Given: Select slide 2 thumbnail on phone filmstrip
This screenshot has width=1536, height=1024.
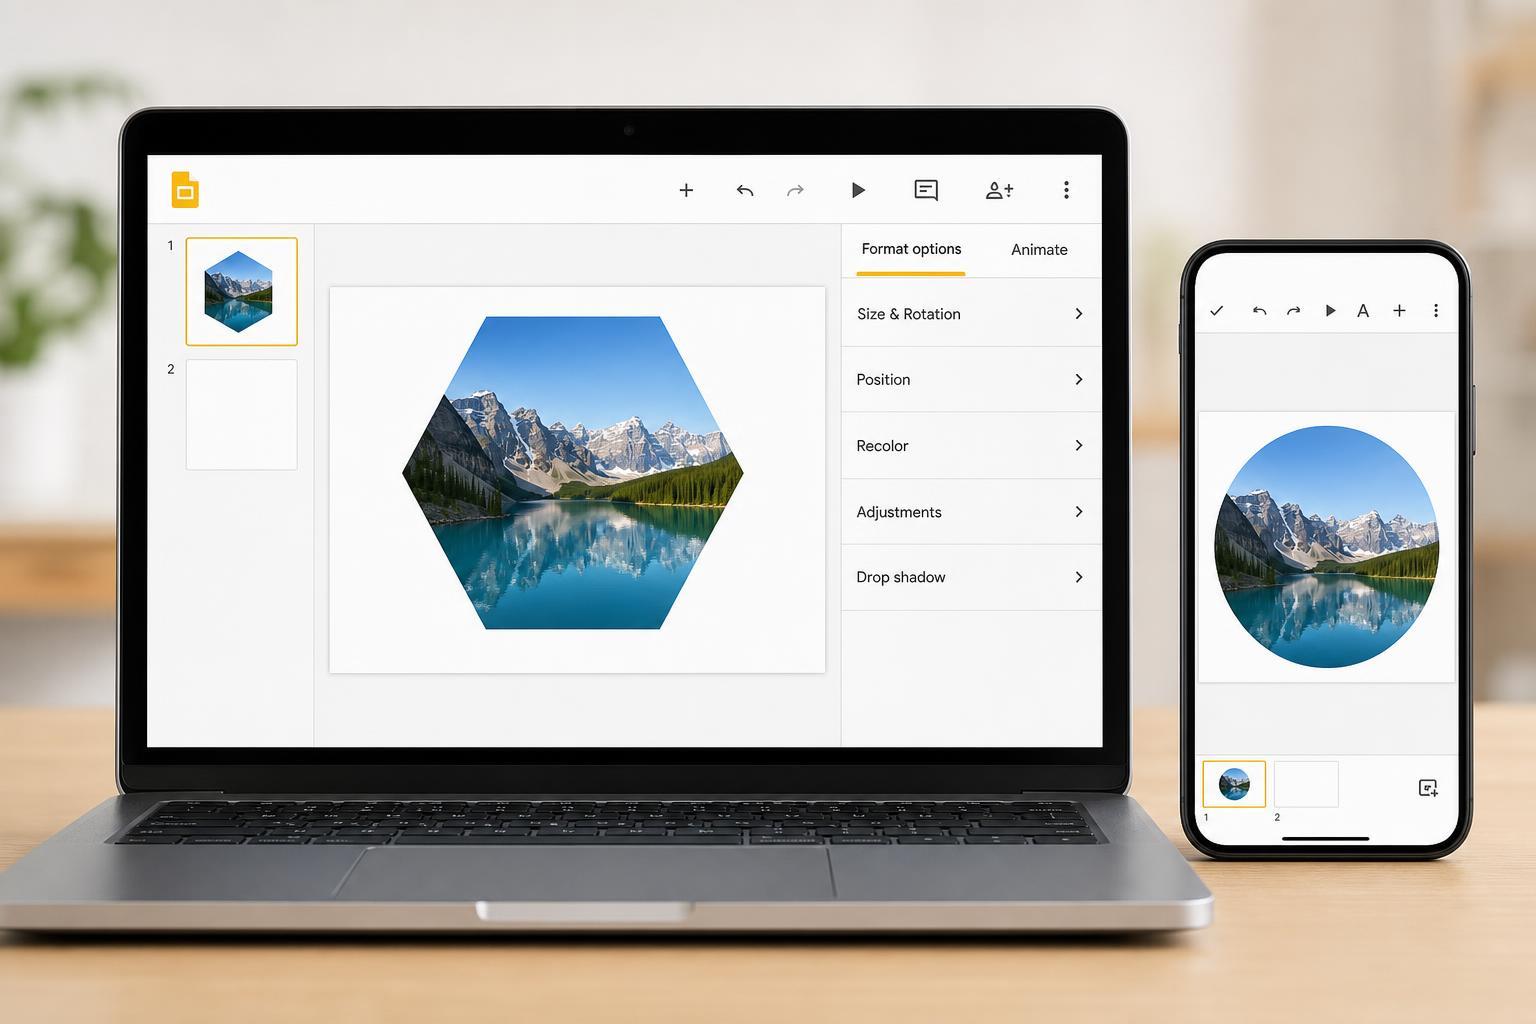Looking at the screenshot, I should coord(1306,784).
